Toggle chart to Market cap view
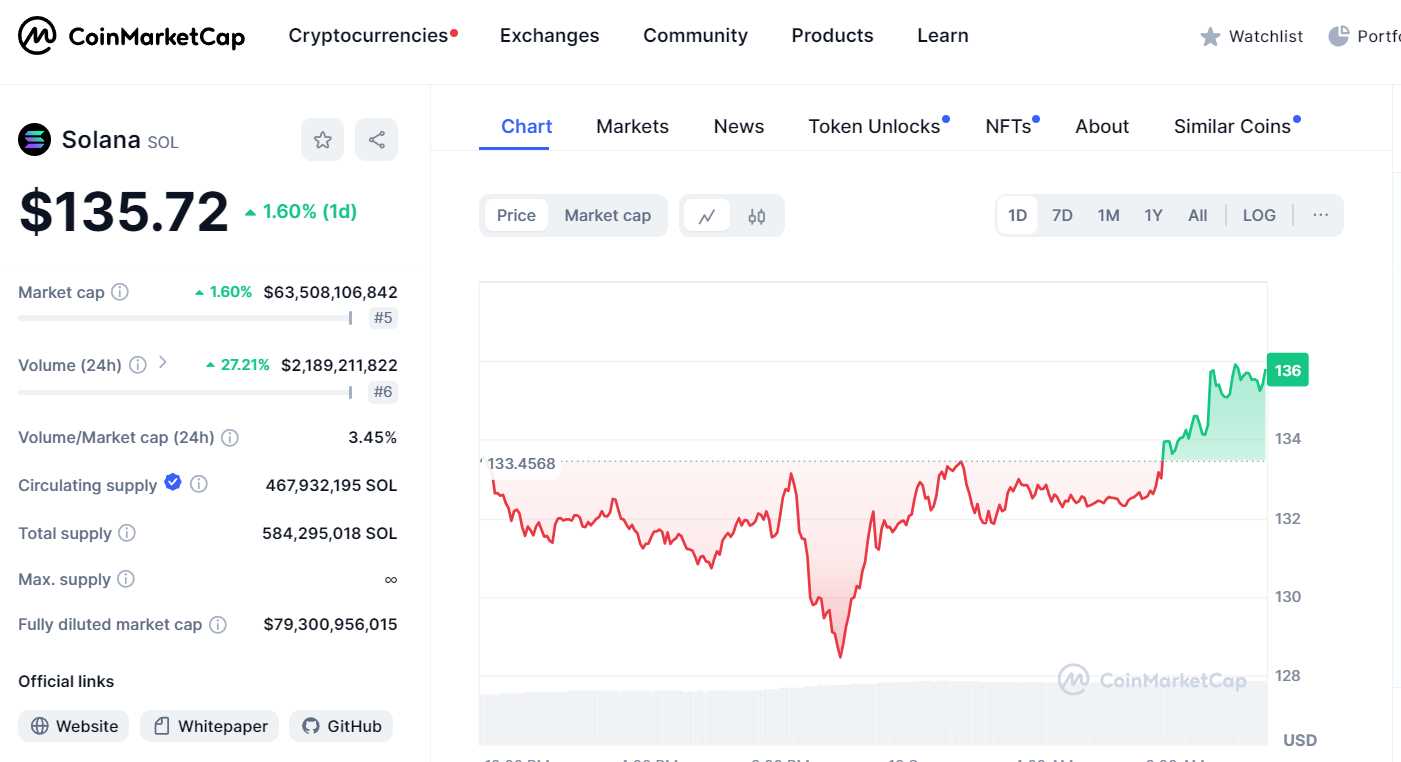Viewport: 1401px width, 762px height. point(607,215)
